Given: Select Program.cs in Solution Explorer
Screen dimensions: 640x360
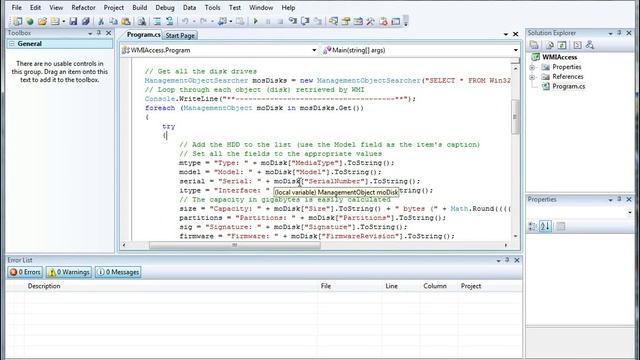Looking at the screenshot, I should [569, 87].
